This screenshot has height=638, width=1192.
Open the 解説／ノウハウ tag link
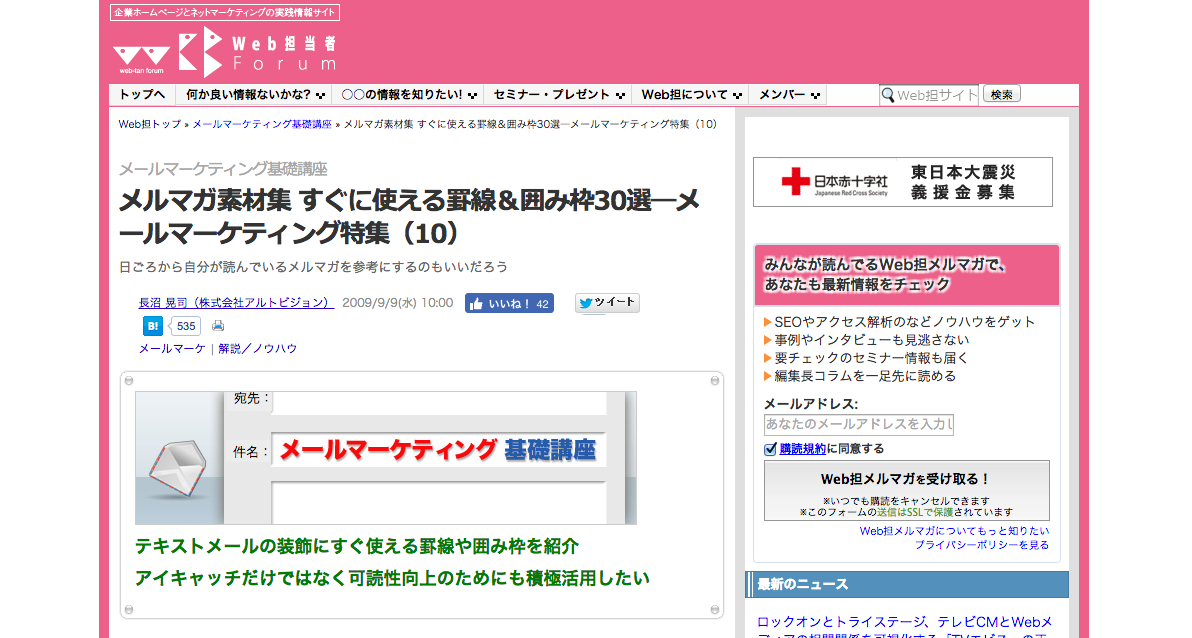(257, 348)
